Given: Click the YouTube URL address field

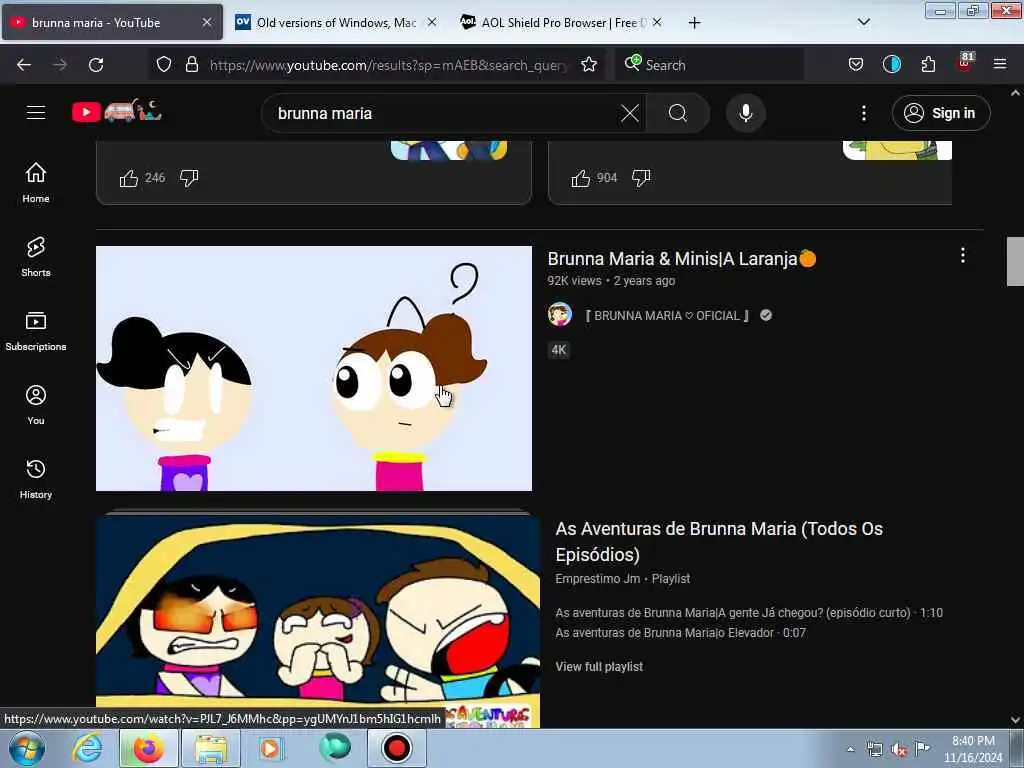Looking at the screenshot, I should pos(389,65).
